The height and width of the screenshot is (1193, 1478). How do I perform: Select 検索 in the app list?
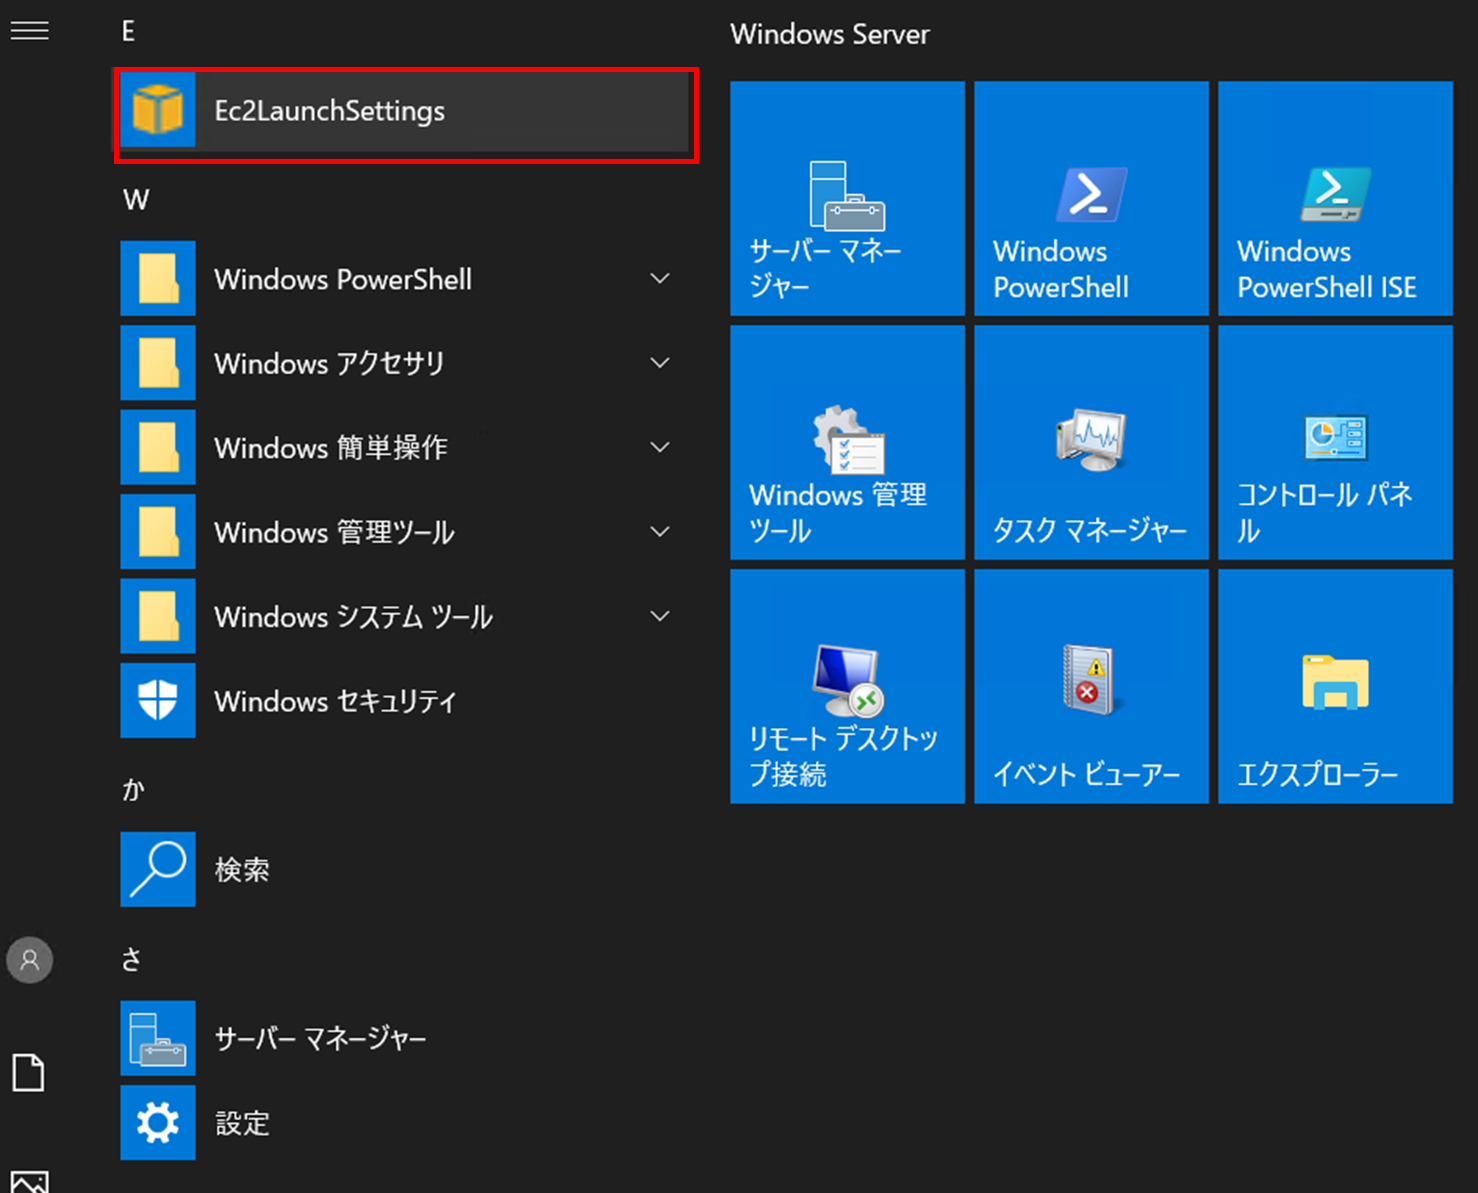click(x=242, y=870)
